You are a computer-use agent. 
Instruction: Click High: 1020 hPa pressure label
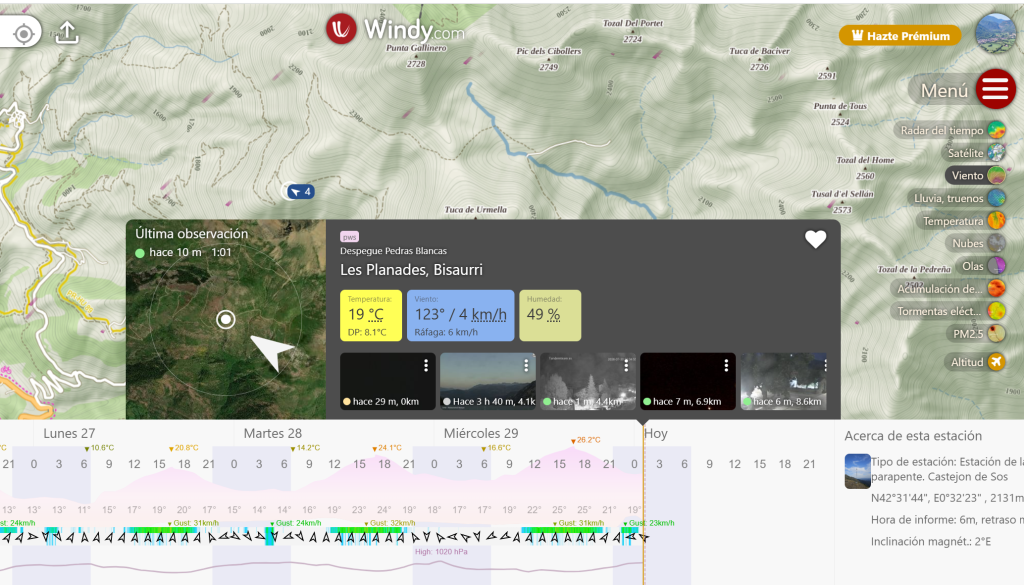click(441, 552)
